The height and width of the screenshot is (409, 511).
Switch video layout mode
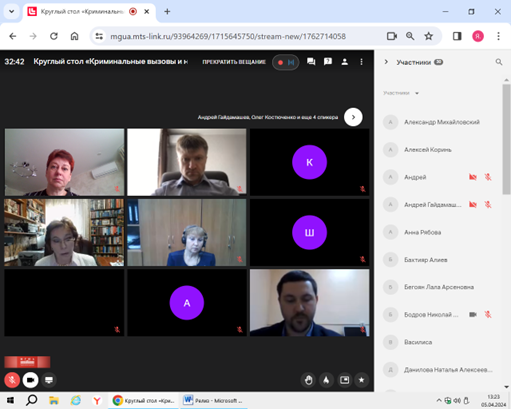coord(344,380)
